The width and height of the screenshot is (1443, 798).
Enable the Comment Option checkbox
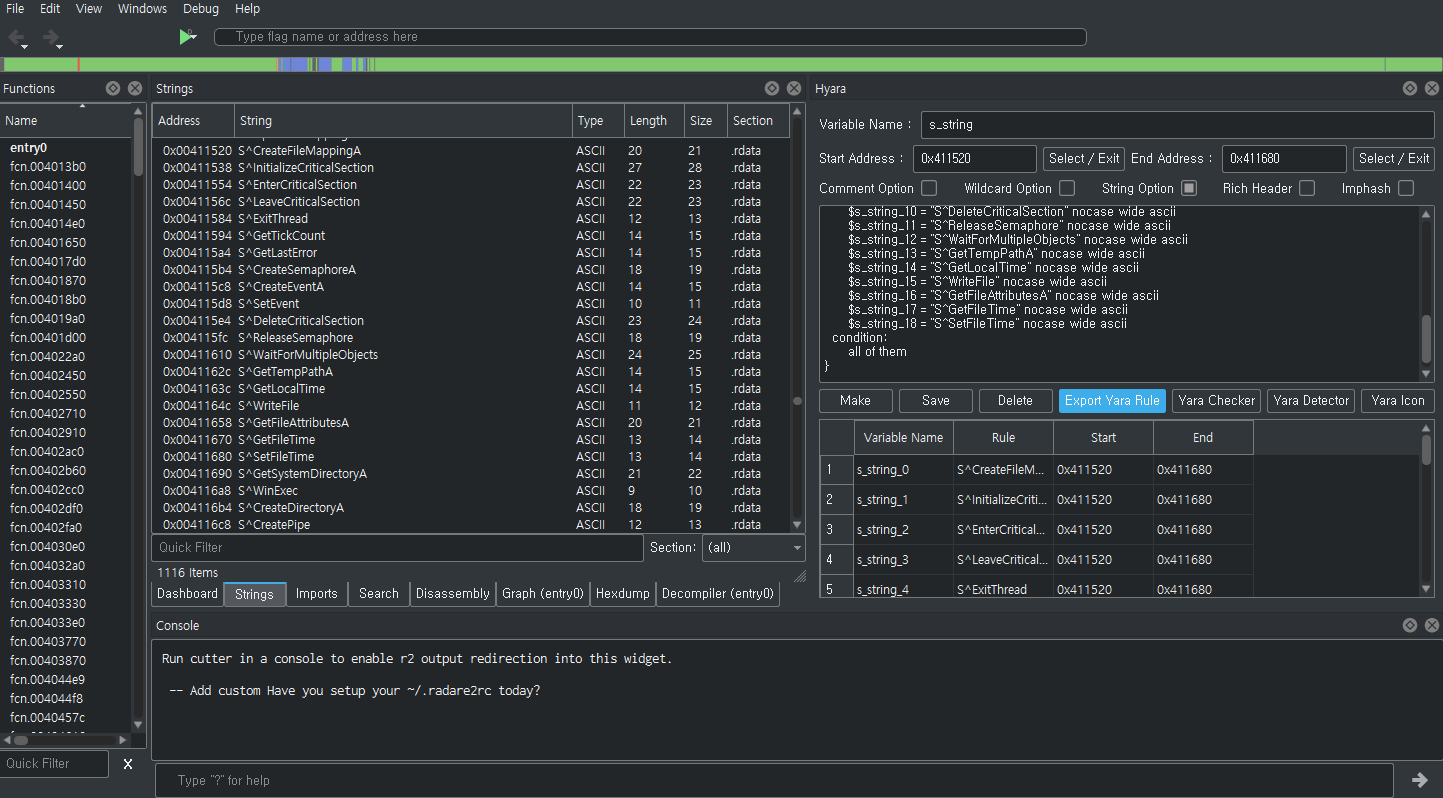point(929,188)
